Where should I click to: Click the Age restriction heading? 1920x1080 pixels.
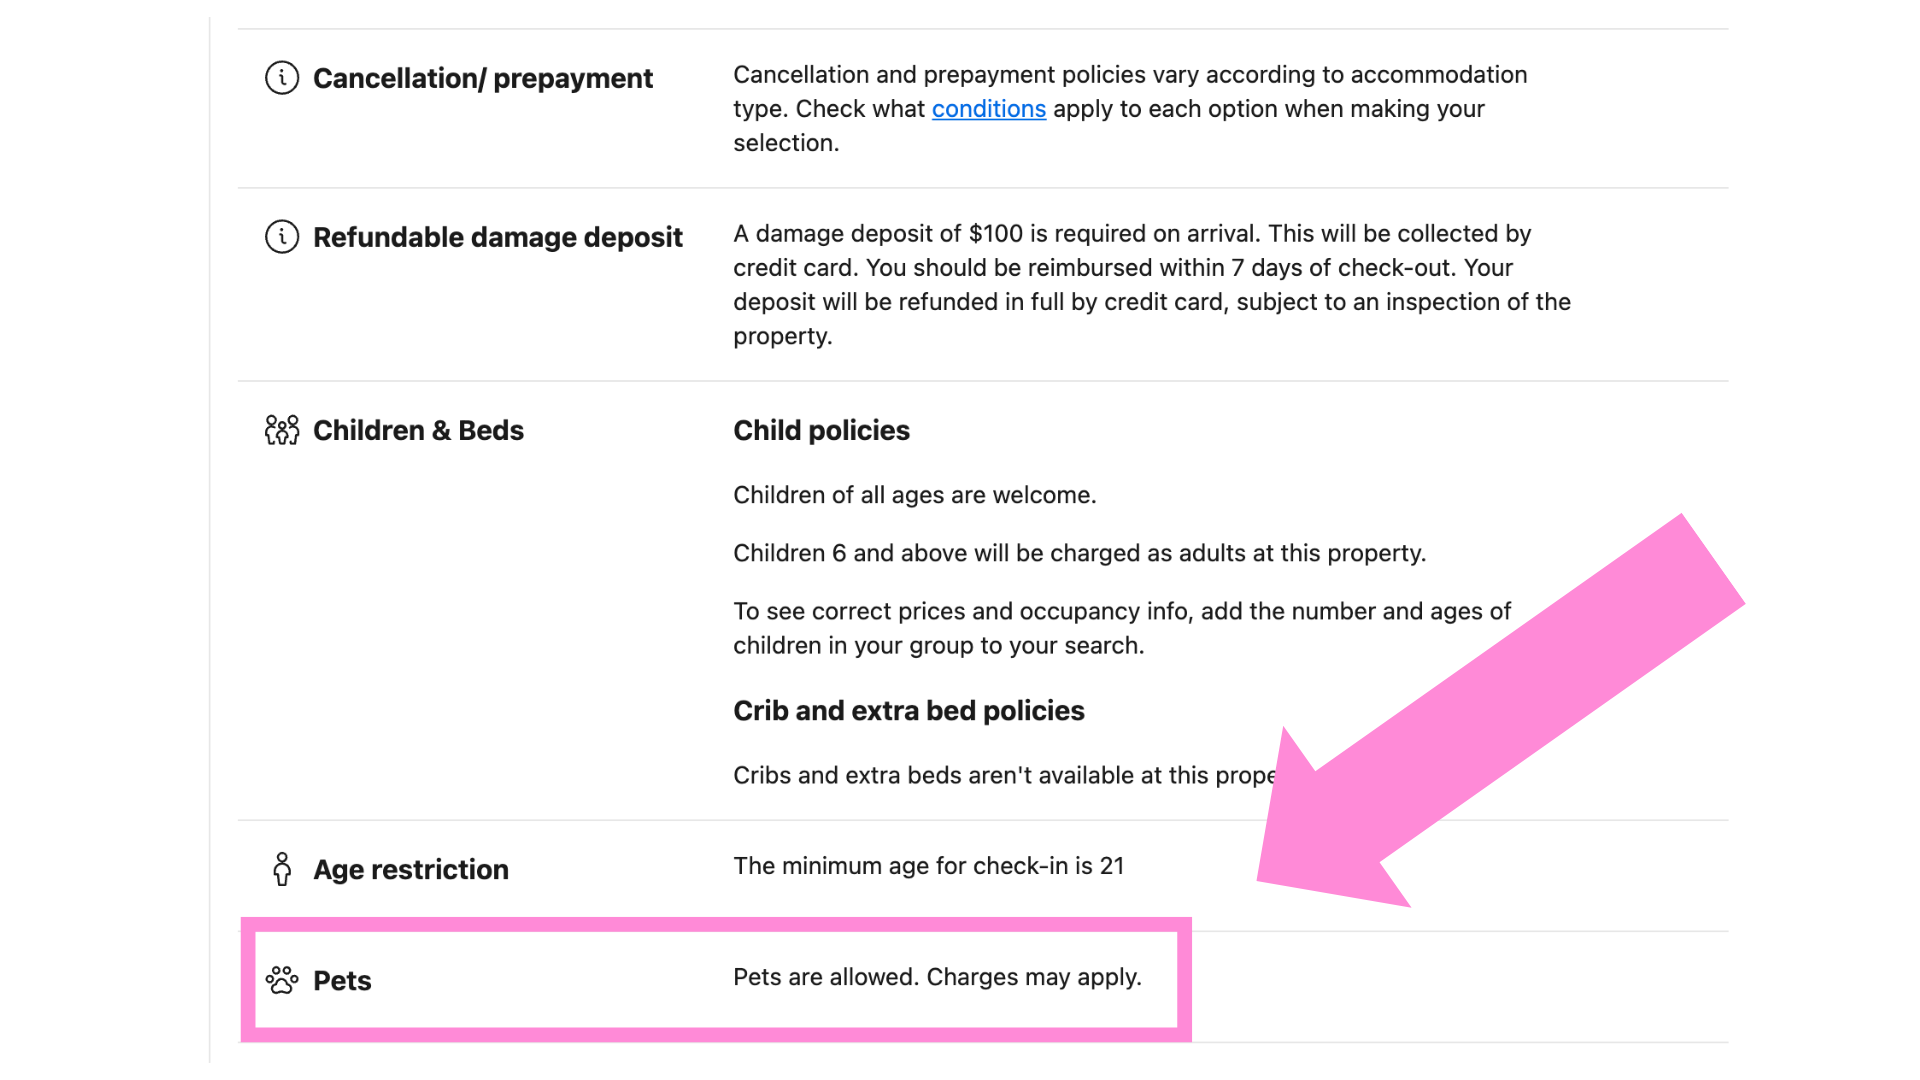click(x=411, y=869)
